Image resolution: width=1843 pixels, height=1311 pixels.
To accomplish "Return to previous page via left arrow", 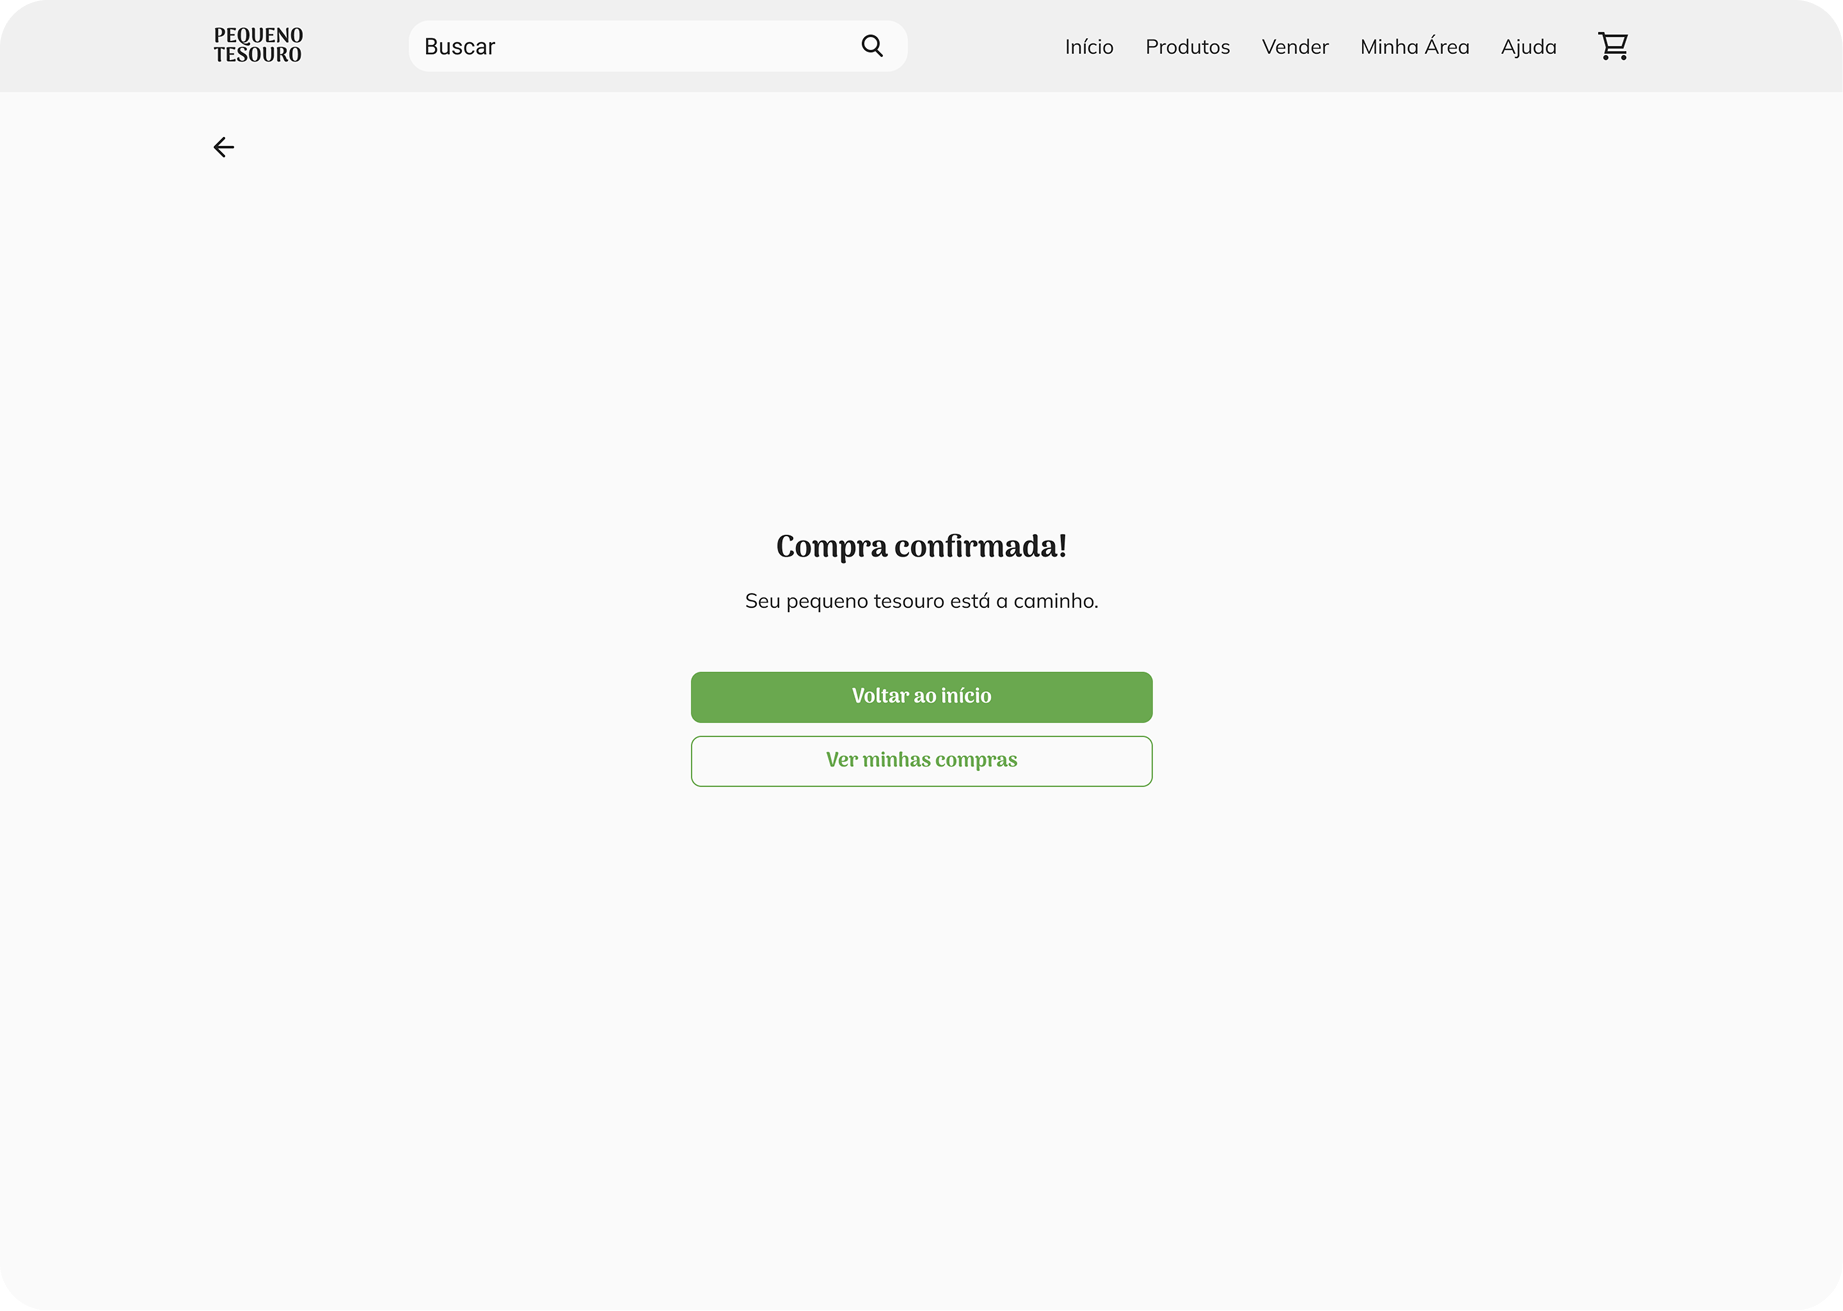I will [223, 147].
